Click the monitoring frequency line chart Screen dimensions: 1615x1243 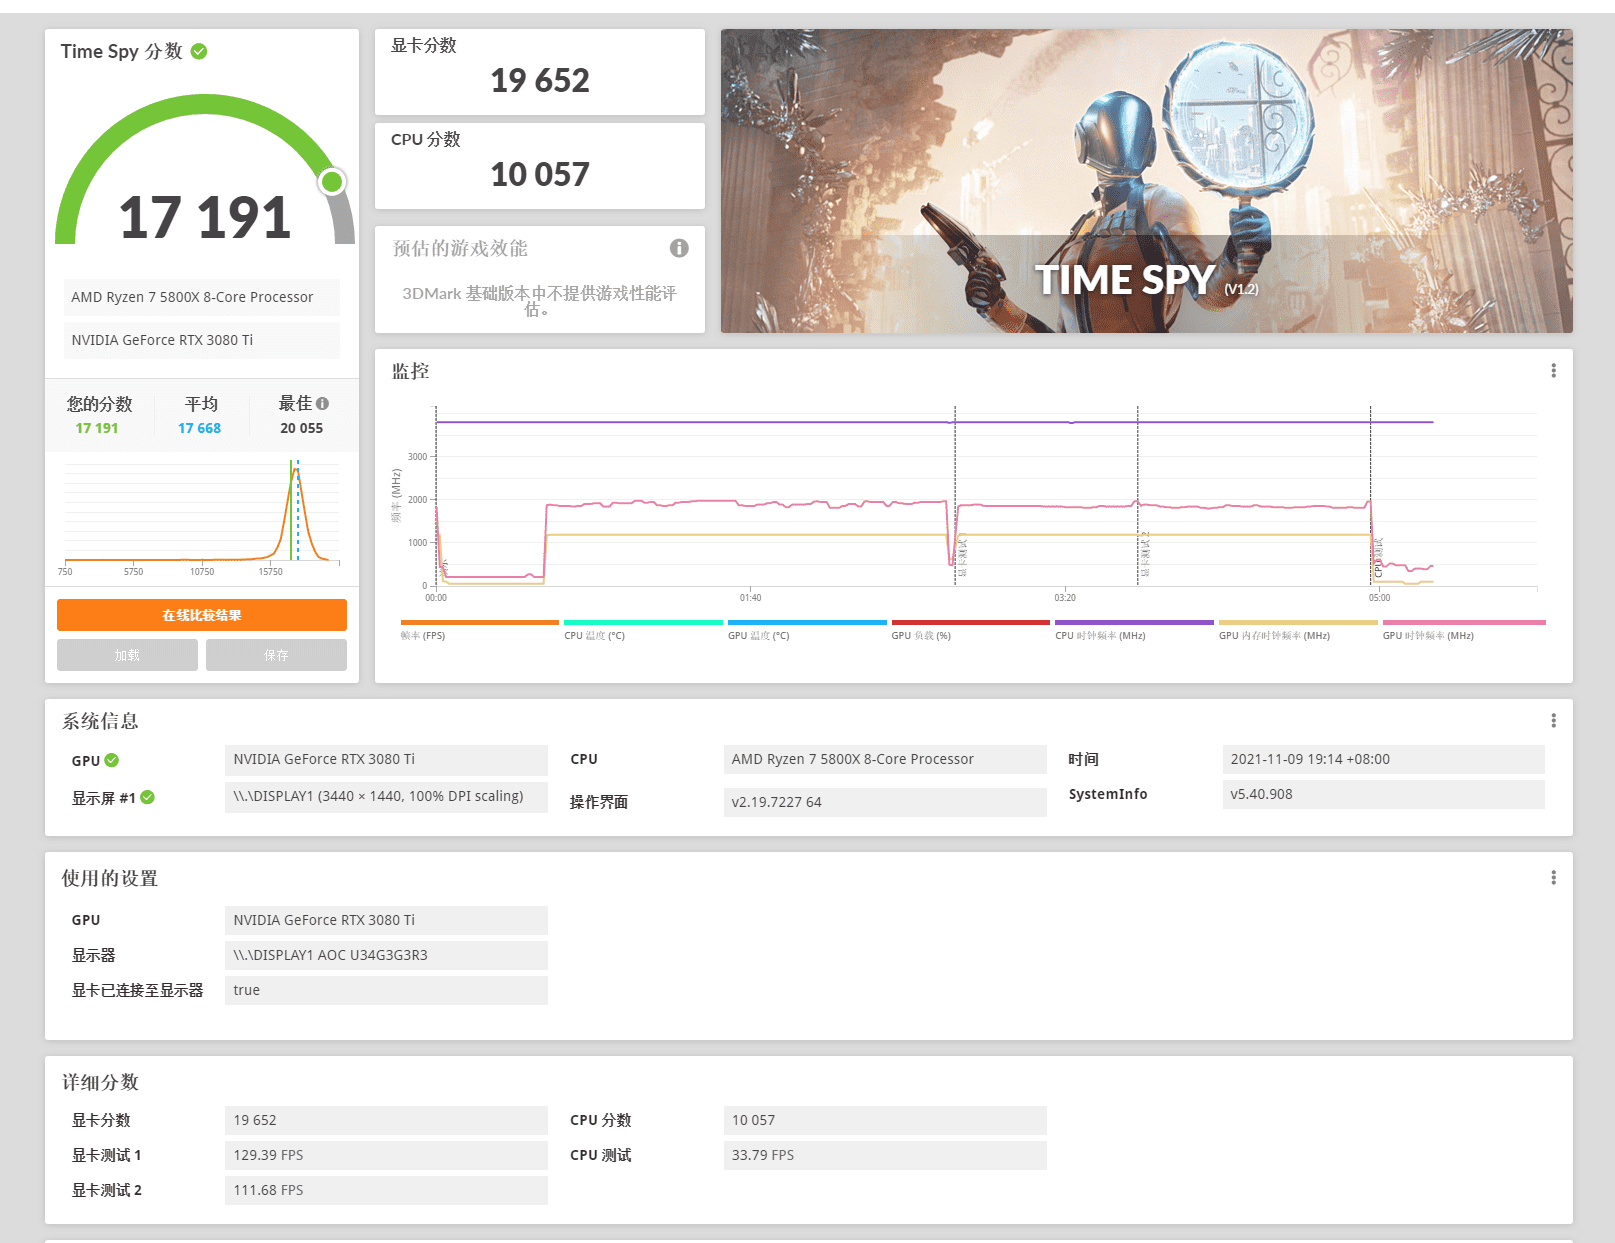(985, 496)
